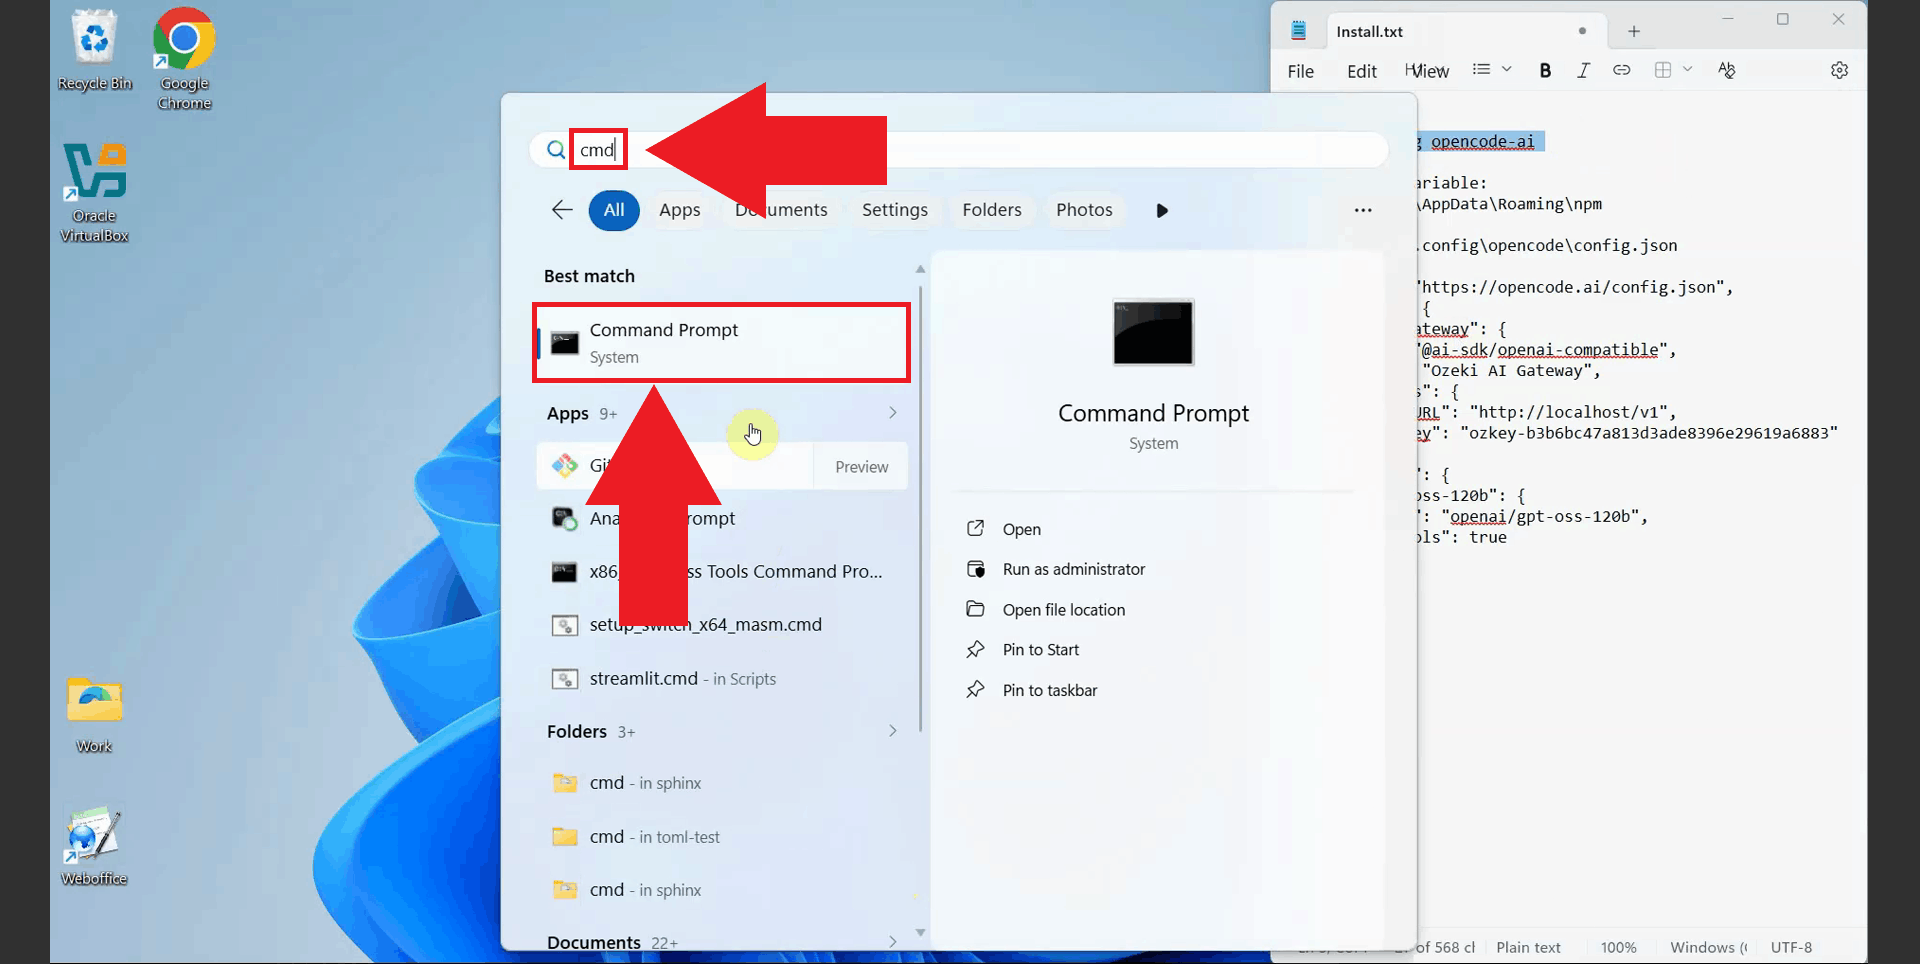
Task: Click the Bold formatting icon in Notepad
Action: click(1545, 70)
